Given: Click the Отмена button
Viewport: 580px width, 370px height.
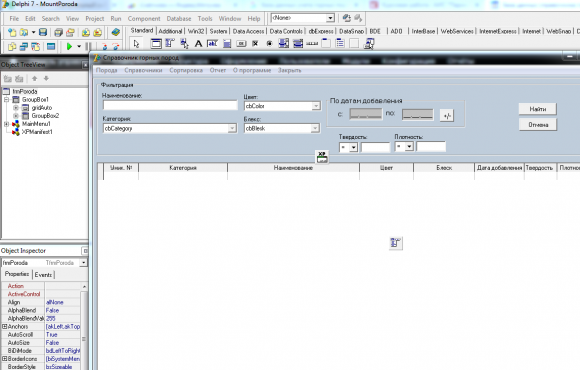Looking at the screenshot, I should (538, 125).
